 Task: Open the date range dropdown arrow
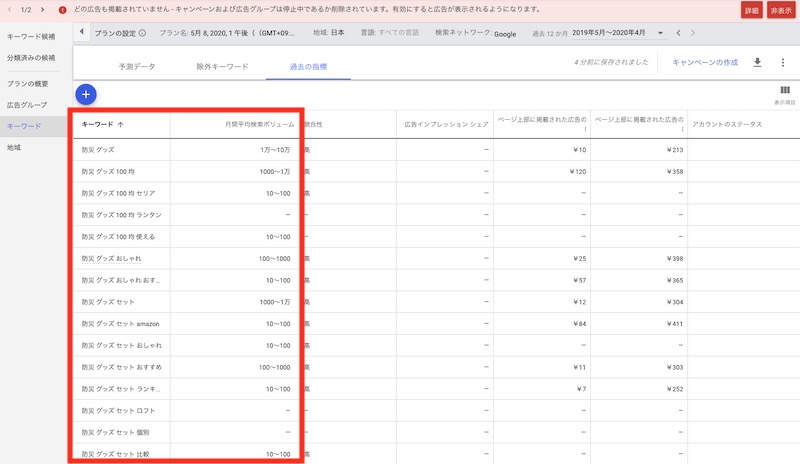tap(660, 33)
